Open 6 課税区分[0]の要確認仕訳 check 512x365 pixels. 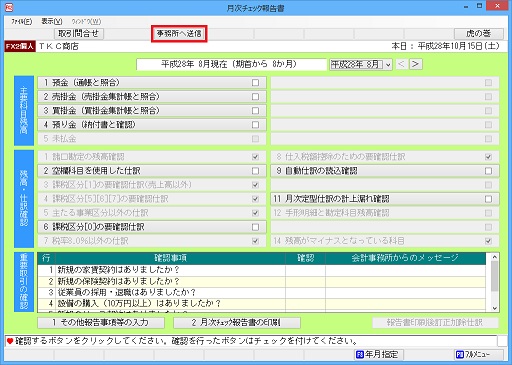152,227
